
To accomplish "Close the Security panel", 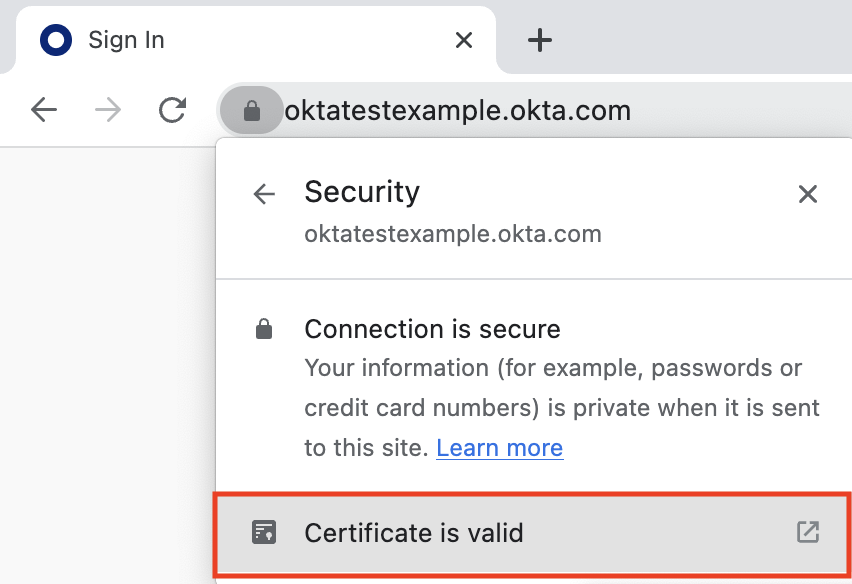I will pyautogui.click(x=807, y=193).
